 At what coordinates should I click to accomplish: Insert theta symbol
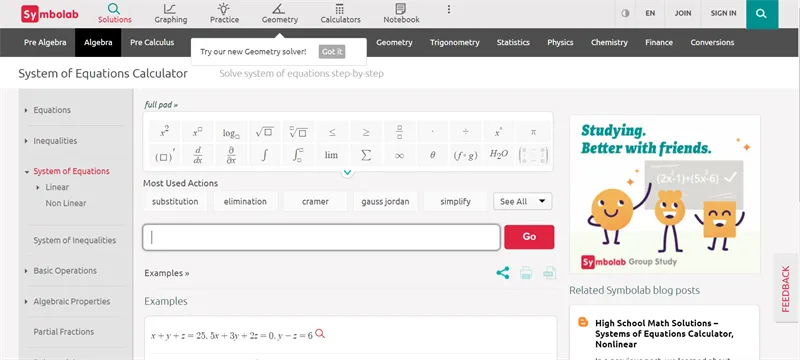(x=433, y=155)
